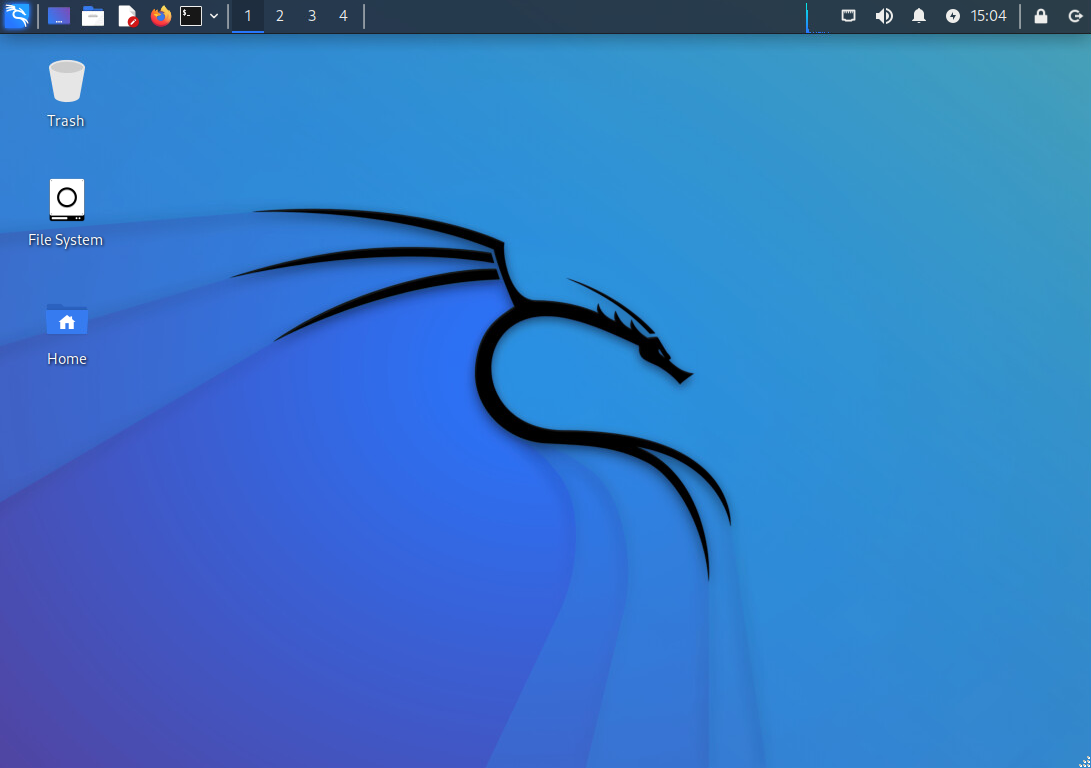Image resolution: width=1091 pixels, height=768 pixels.
Task: Switch to workspace 4
Action: (x=343, y=16)
